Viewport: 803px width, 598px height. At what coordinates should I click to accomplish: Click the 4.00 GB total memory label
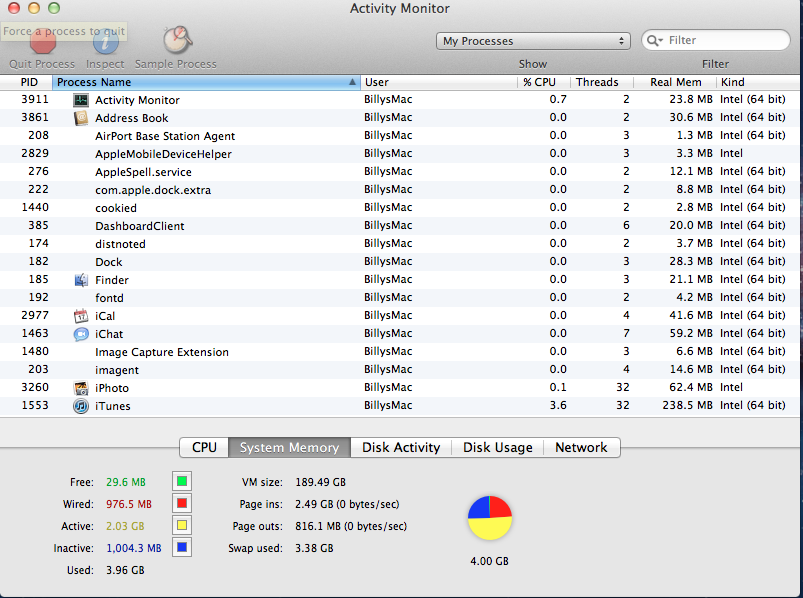[x=490, y=561]
